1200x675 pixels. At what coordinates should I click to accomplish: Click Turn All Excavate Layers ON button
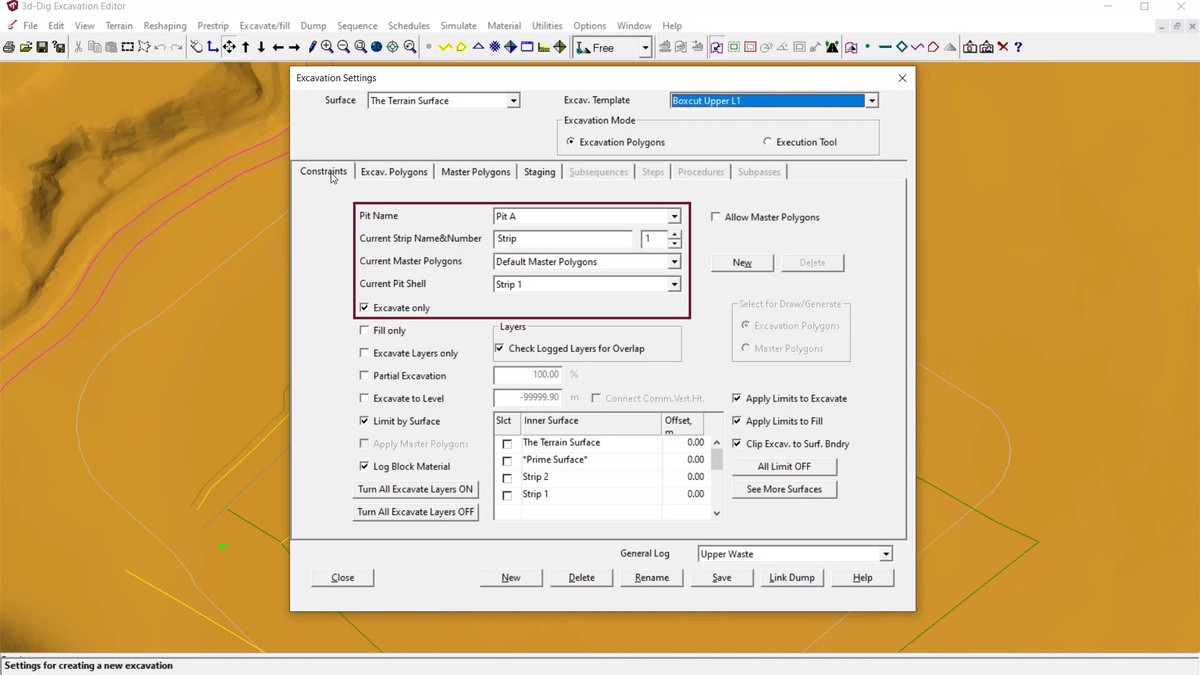click(416, 489)
